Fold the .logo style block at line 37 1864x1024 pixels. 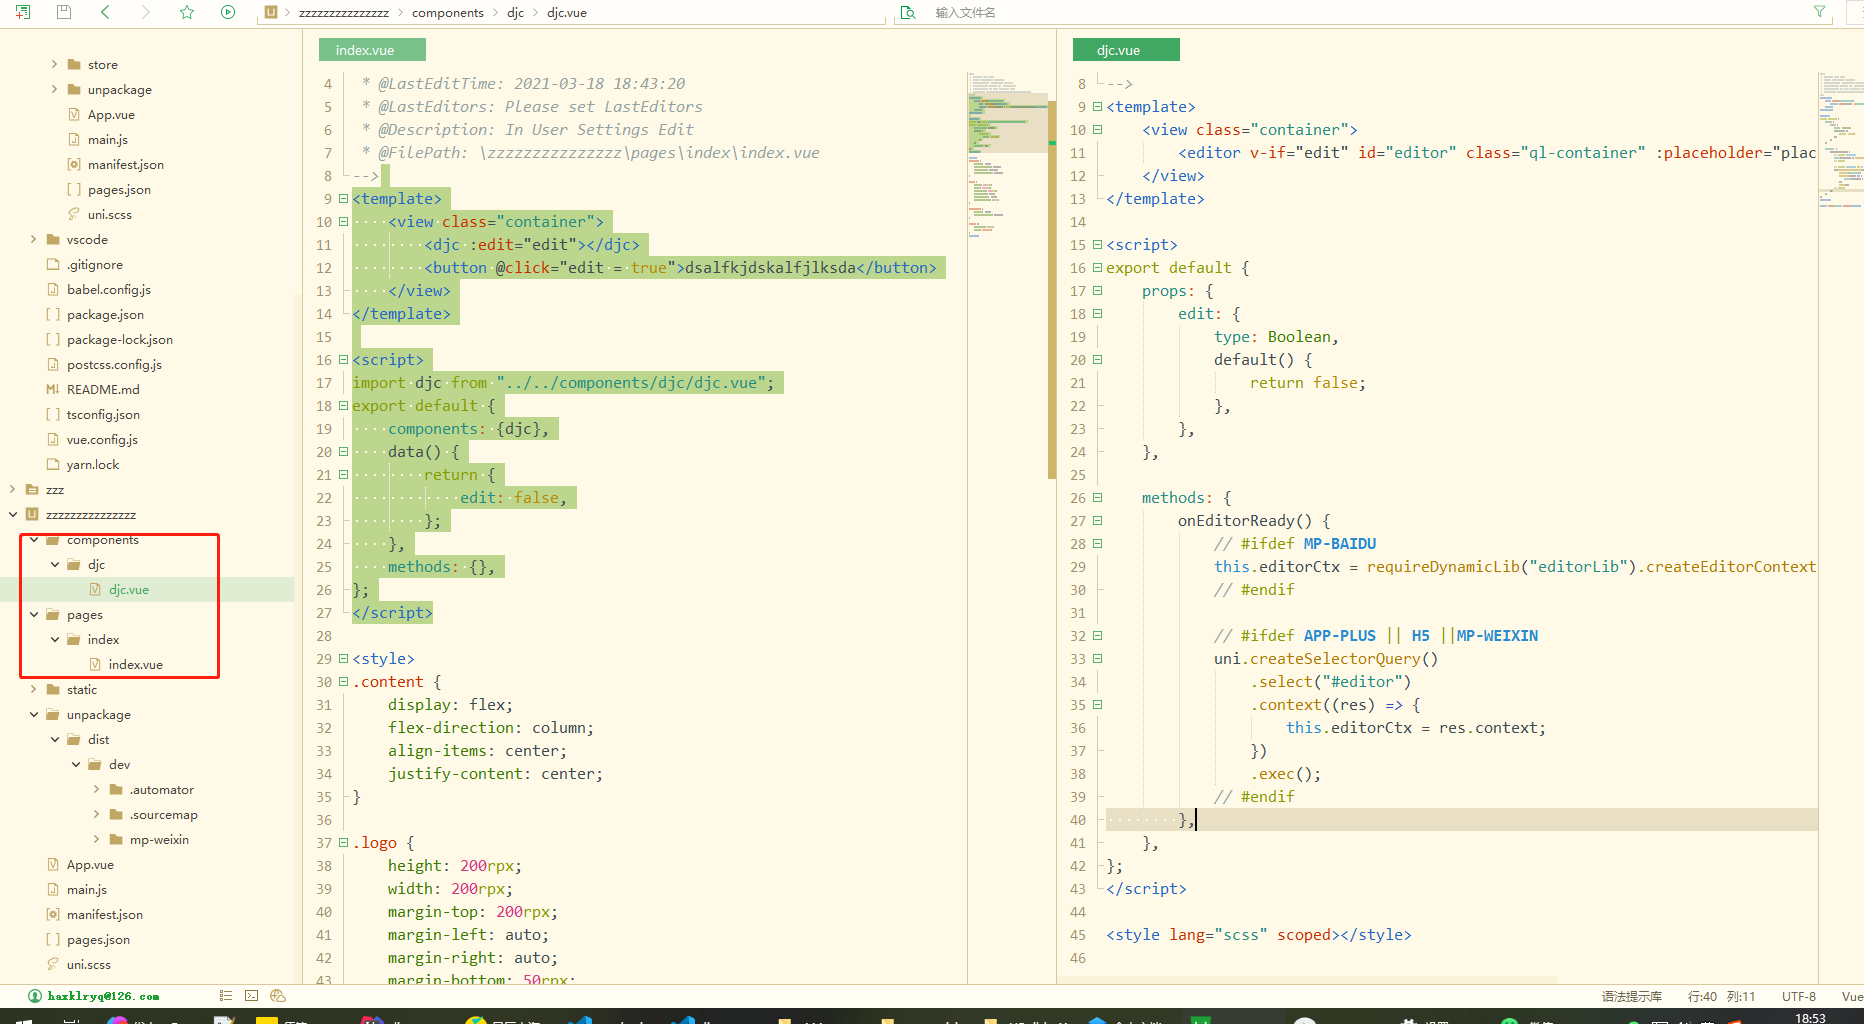click(343, 842)
